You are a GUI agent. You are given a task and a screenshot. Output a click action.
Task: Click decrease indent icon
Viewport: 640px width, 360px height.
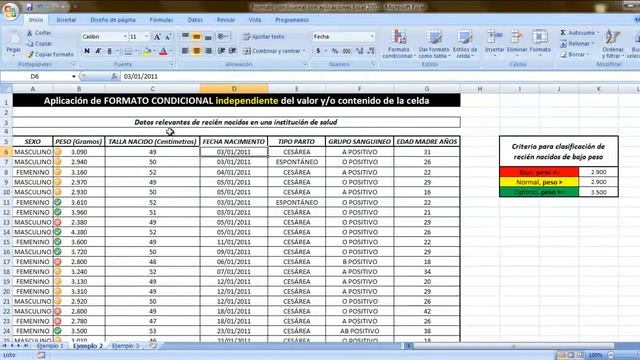[x=221, y=51]
